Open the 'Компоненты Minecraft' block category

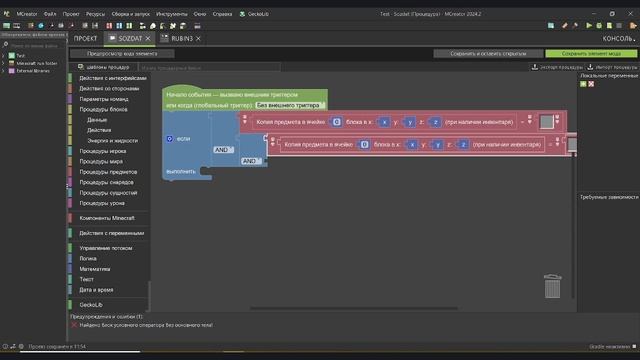[x=107, y=218]
